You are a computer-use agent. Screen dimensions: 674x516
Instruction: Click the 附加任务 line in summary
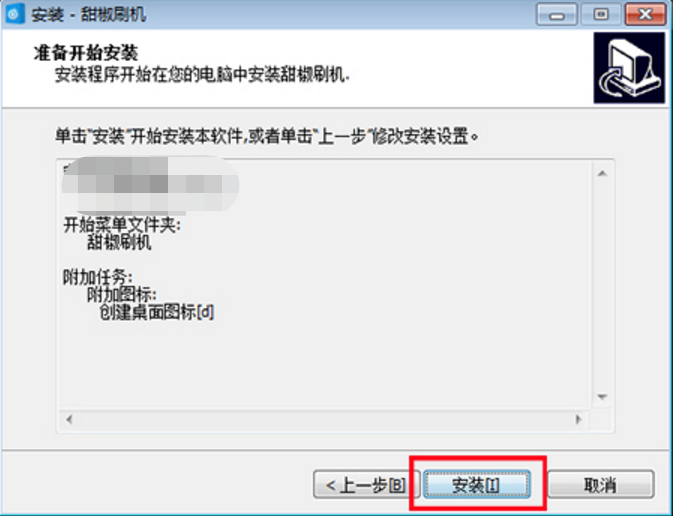98,277
